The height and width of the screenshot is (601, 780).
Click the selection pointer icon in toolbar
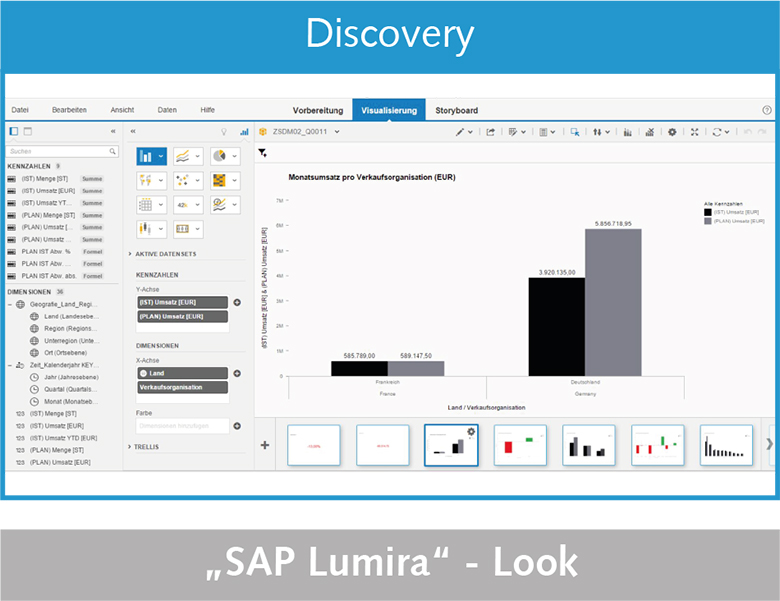pyautogui.click(x=575, y=132)
